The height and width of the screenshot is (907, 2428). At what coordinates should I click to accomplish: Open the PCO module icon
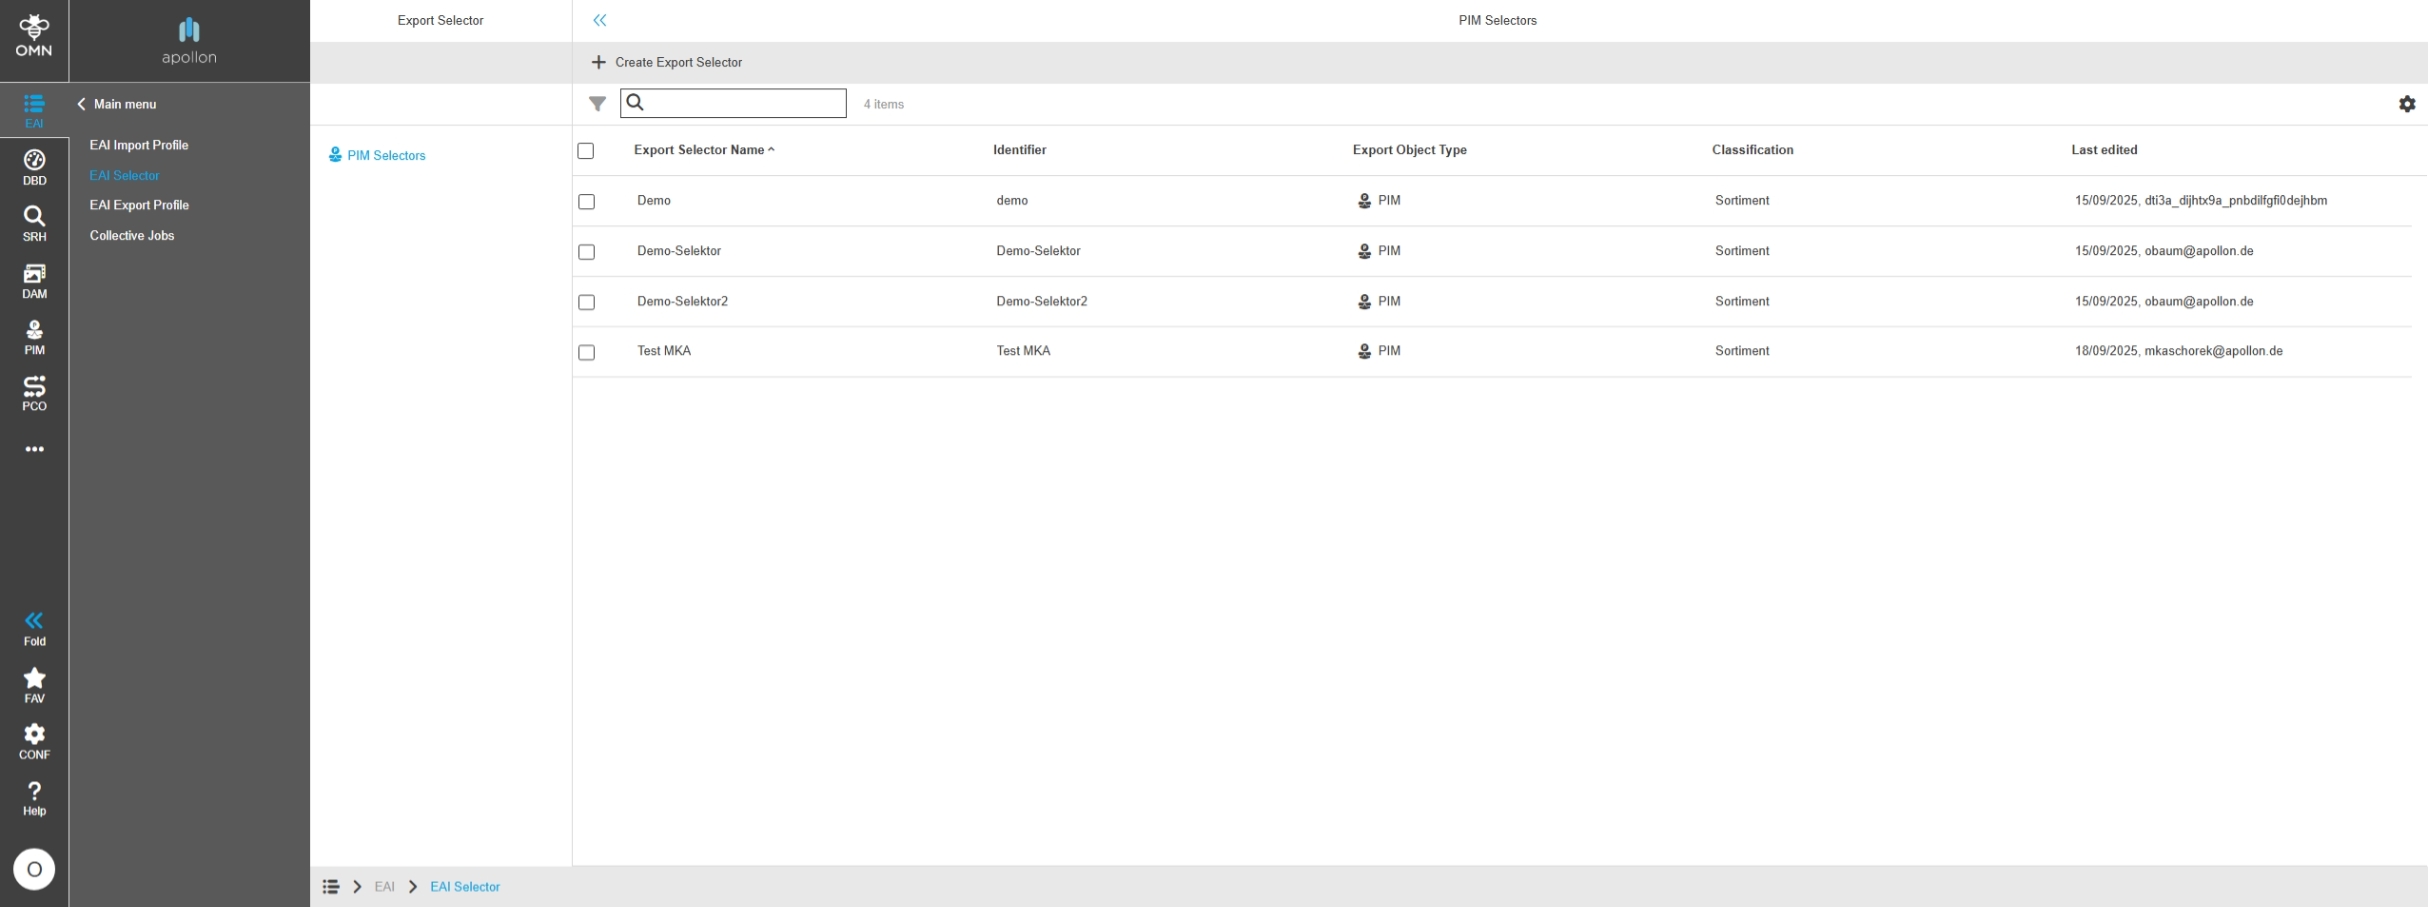[x=34, y=393]
